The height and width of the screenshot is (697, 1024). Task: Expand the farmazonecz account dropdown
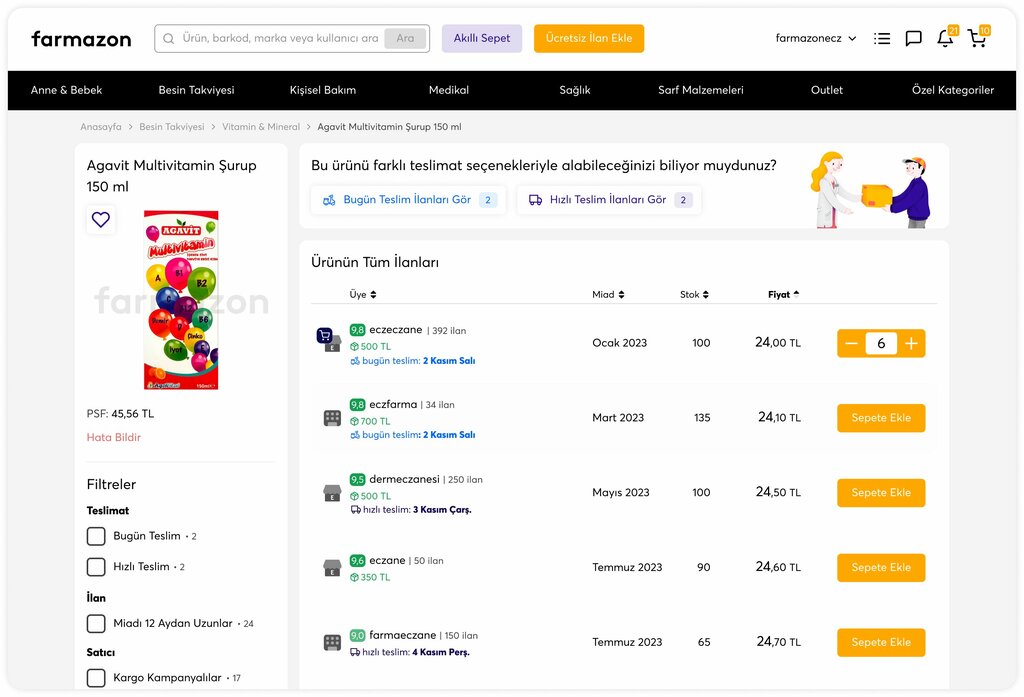816,39
